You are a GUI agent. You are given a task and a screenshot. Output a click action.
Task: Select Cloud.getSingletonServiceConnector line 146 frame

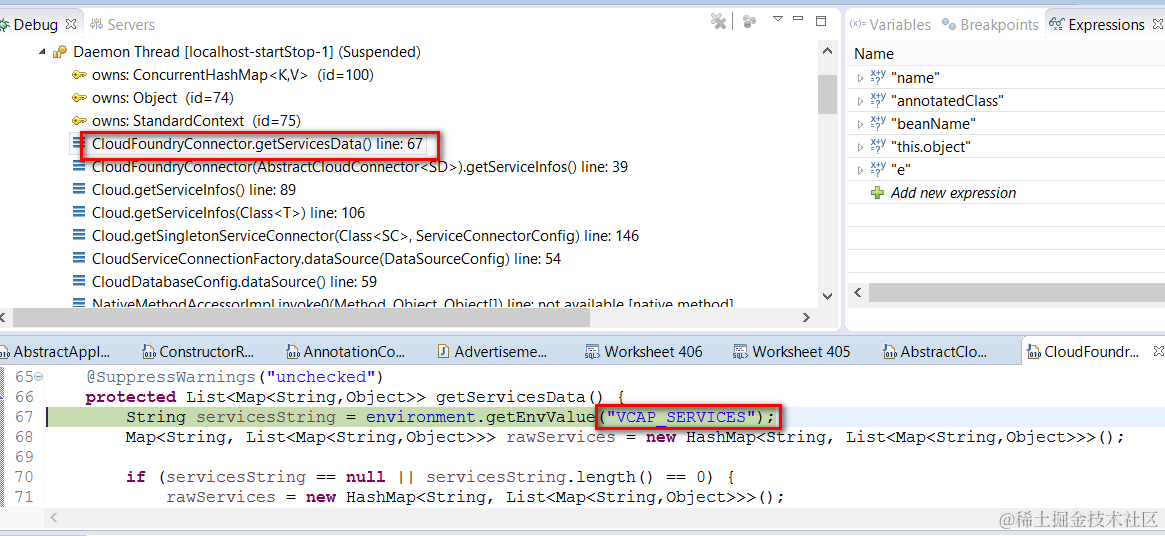[365, 236]
